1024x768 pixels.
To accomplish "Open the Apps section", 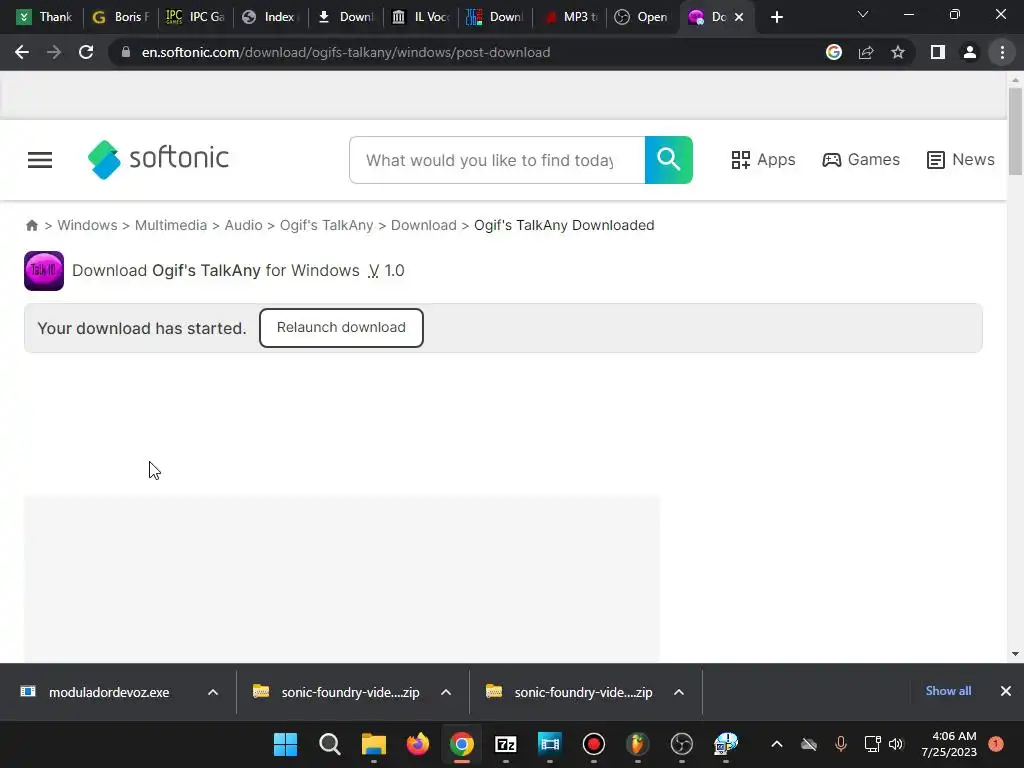I will 763,160.
